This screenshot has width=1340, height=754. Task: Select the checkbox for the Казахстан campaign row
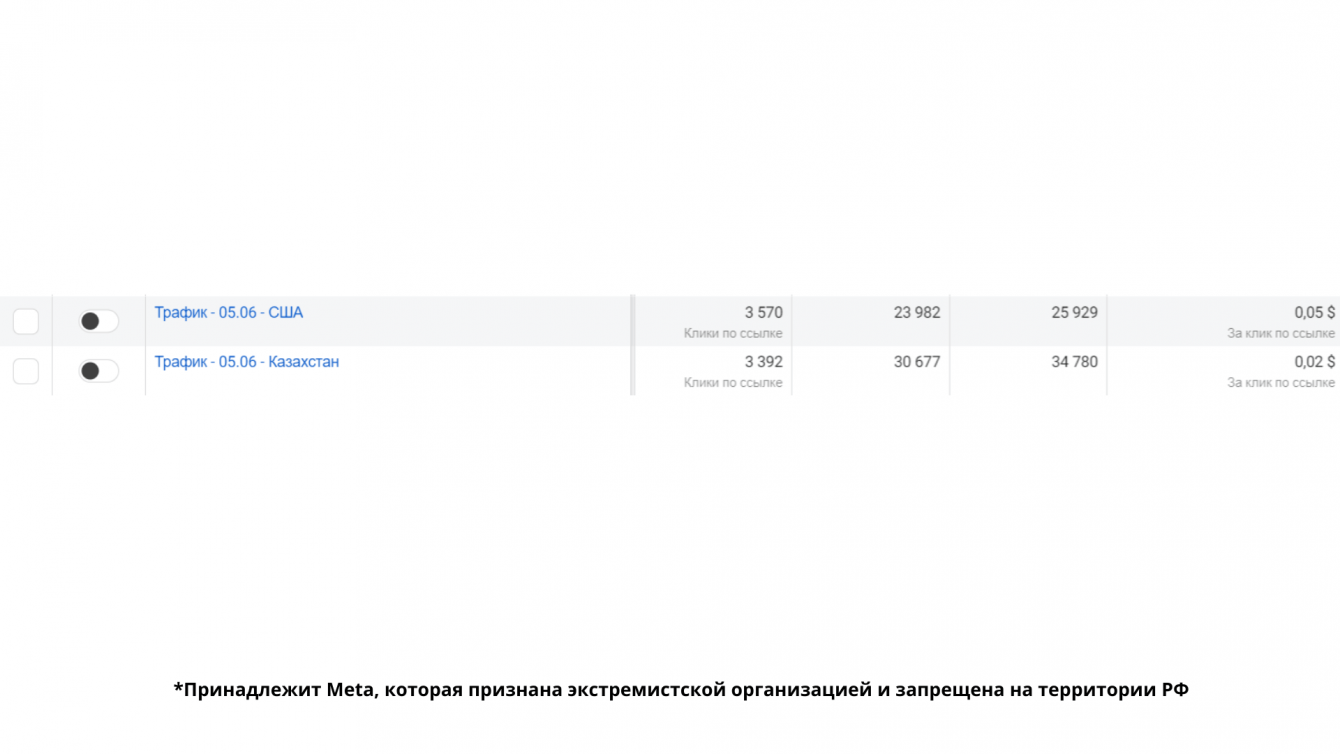pyautogui.click(x=26, y=371)
